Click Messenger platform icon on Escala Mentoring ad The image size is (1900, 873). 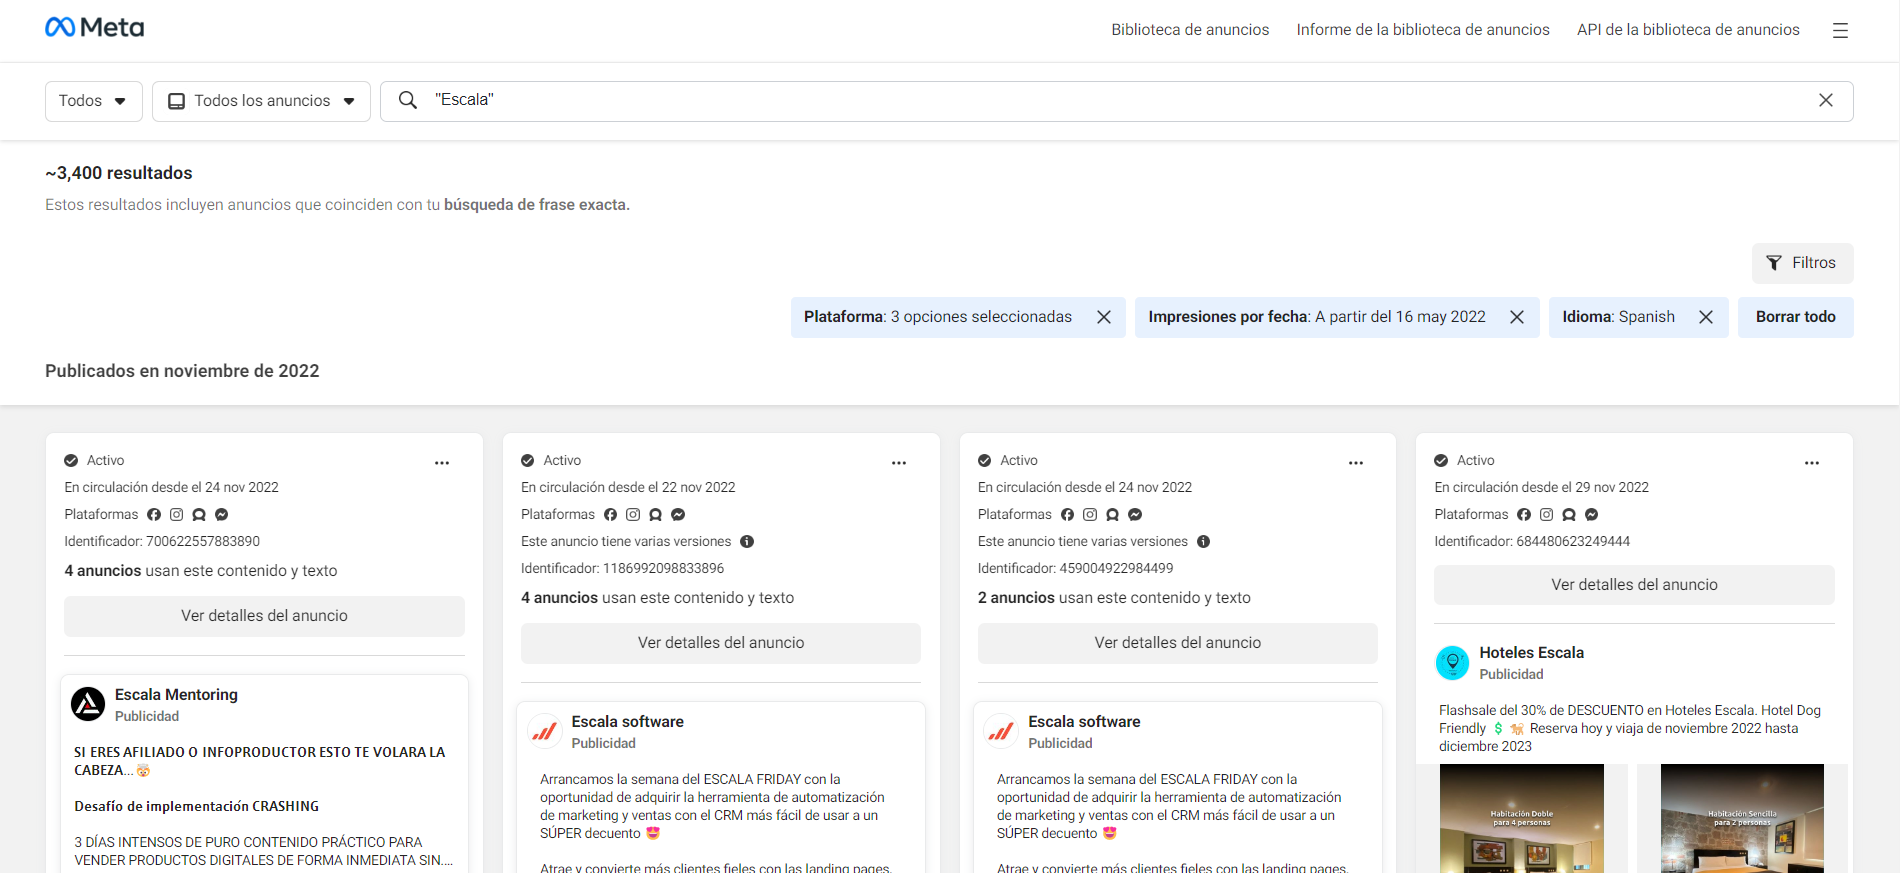(222, 514)
